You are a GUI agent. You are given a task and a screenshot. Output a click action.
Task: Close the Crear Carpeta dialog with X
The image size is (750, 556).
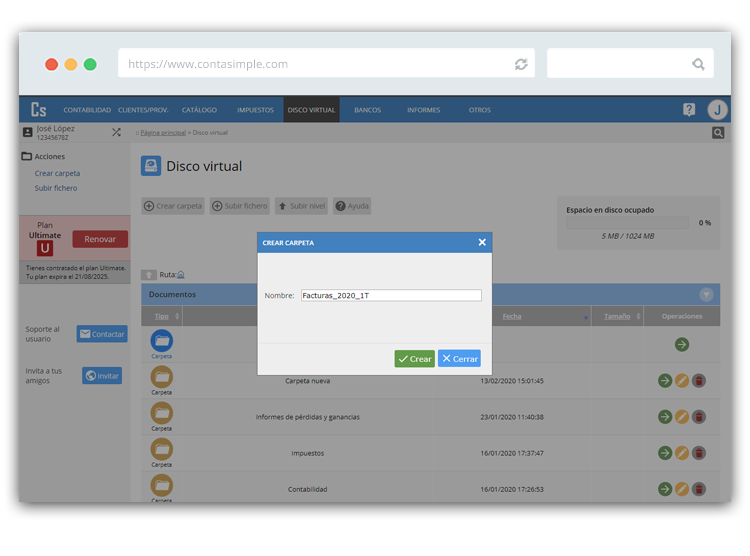(482, 242)
